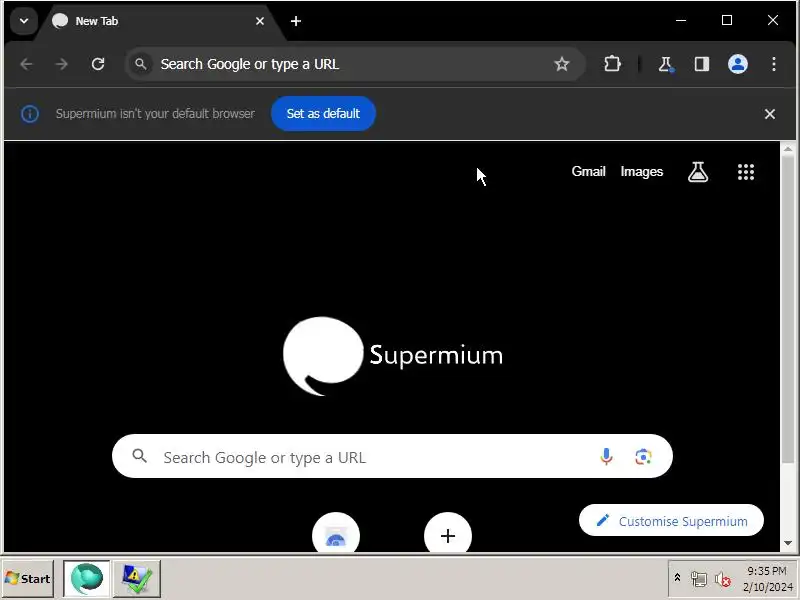The image size is (800, 600).
Task: Open a new tab with plus button
Action: (295, 21)
